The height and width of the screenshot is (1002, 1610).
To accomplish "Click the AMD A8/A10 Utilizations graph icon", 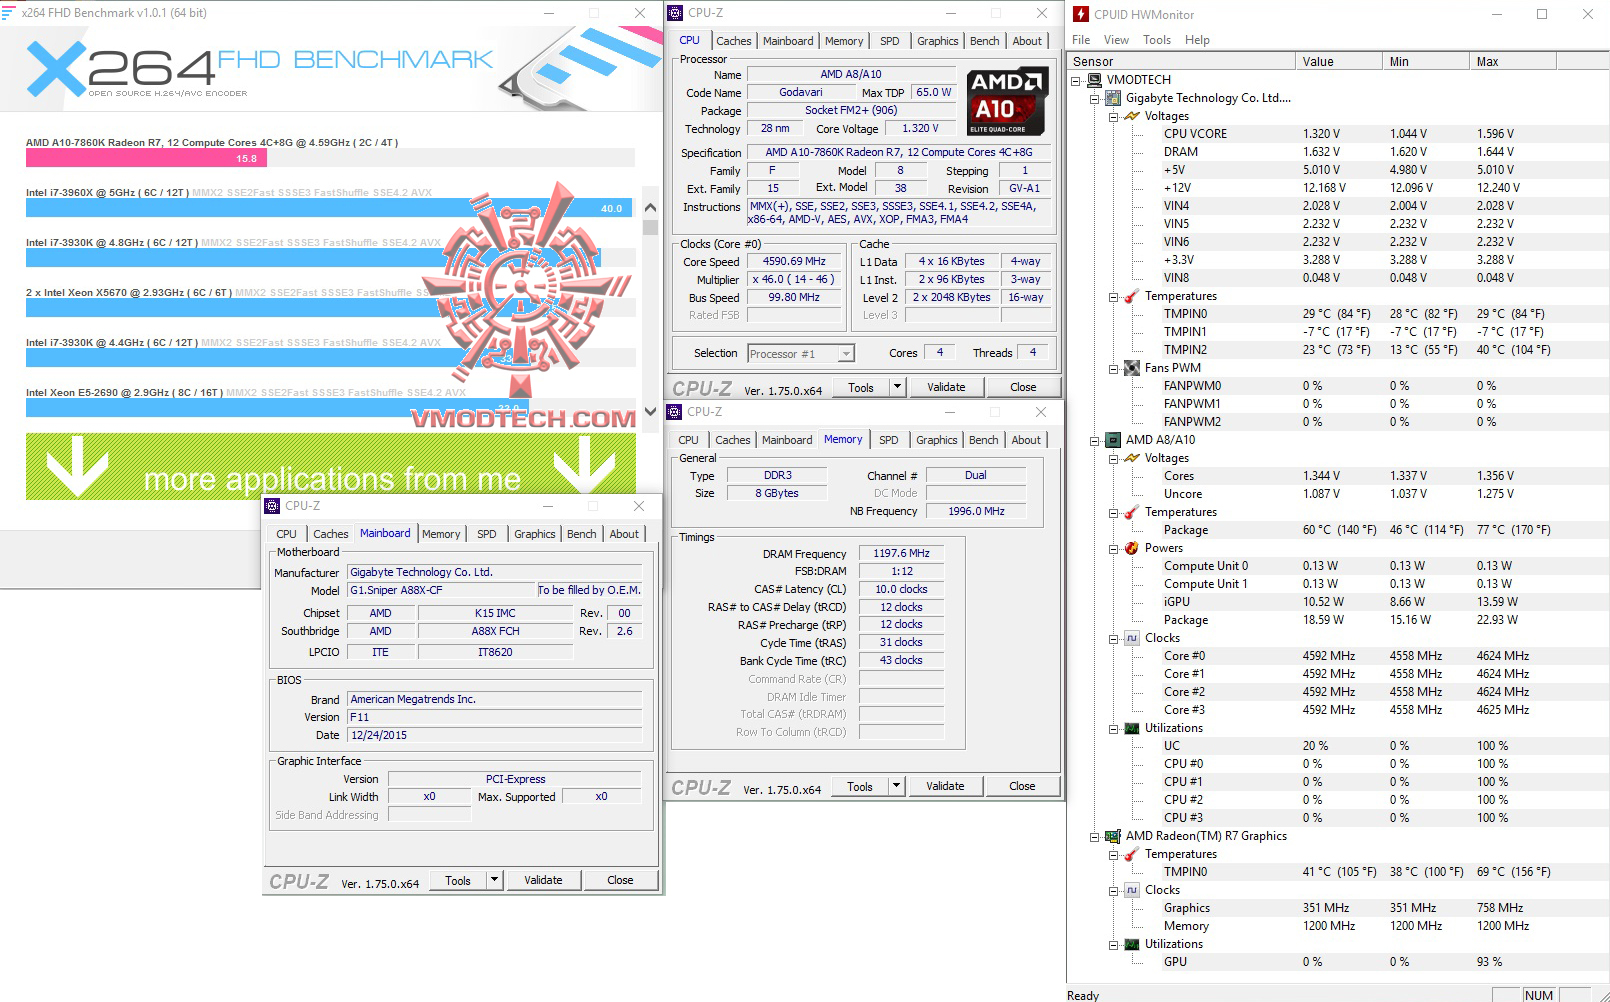I will click(x=1132, y=728).
